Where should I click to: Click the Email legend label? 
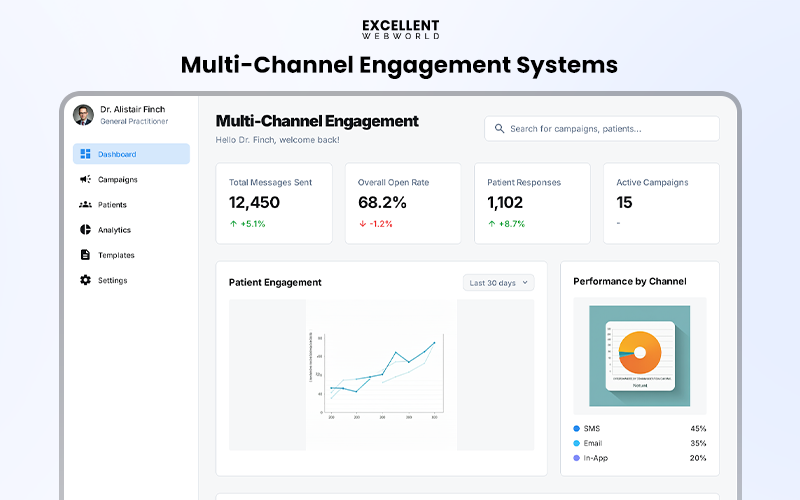click(593, 443)
